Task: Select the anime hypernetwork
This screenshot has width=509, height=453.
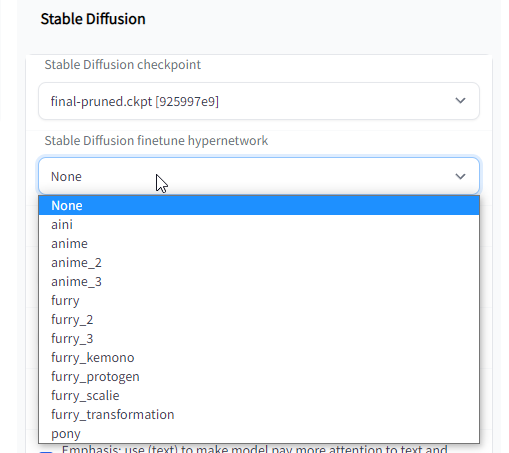Action: tap(259, 243)
